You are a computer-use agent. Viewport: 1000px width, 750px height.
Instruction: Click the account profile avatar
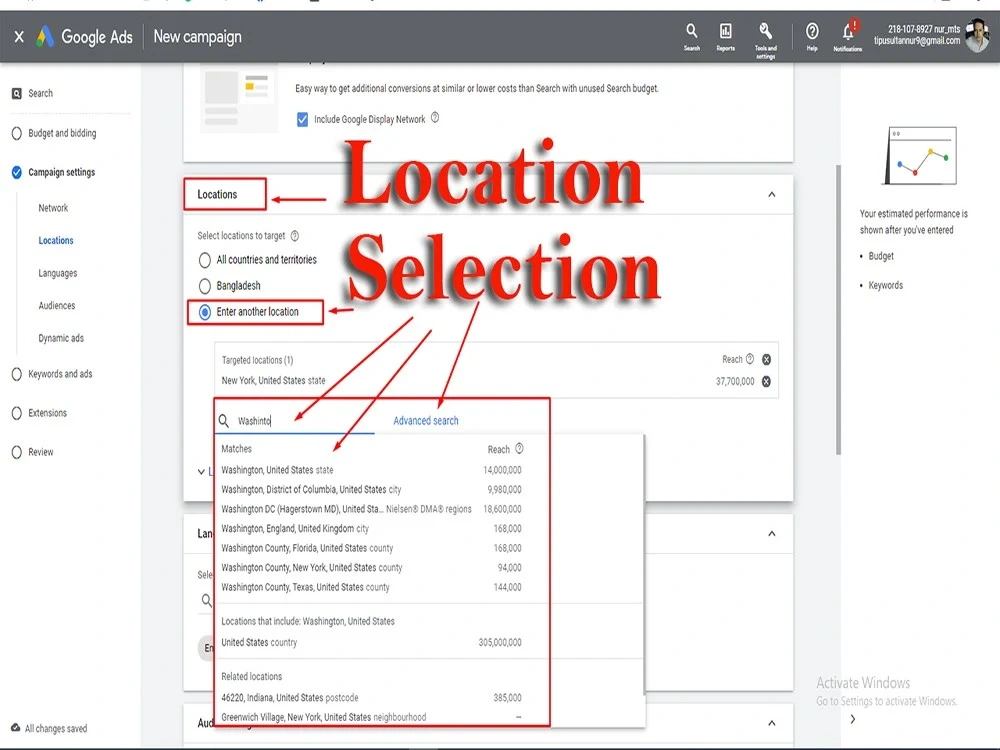pos(976,36)
